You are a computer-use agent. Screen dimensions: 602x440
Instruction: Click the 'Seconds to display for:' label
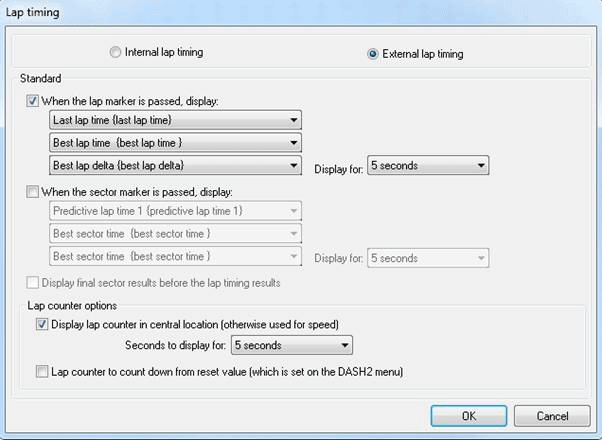pos(175,346)
